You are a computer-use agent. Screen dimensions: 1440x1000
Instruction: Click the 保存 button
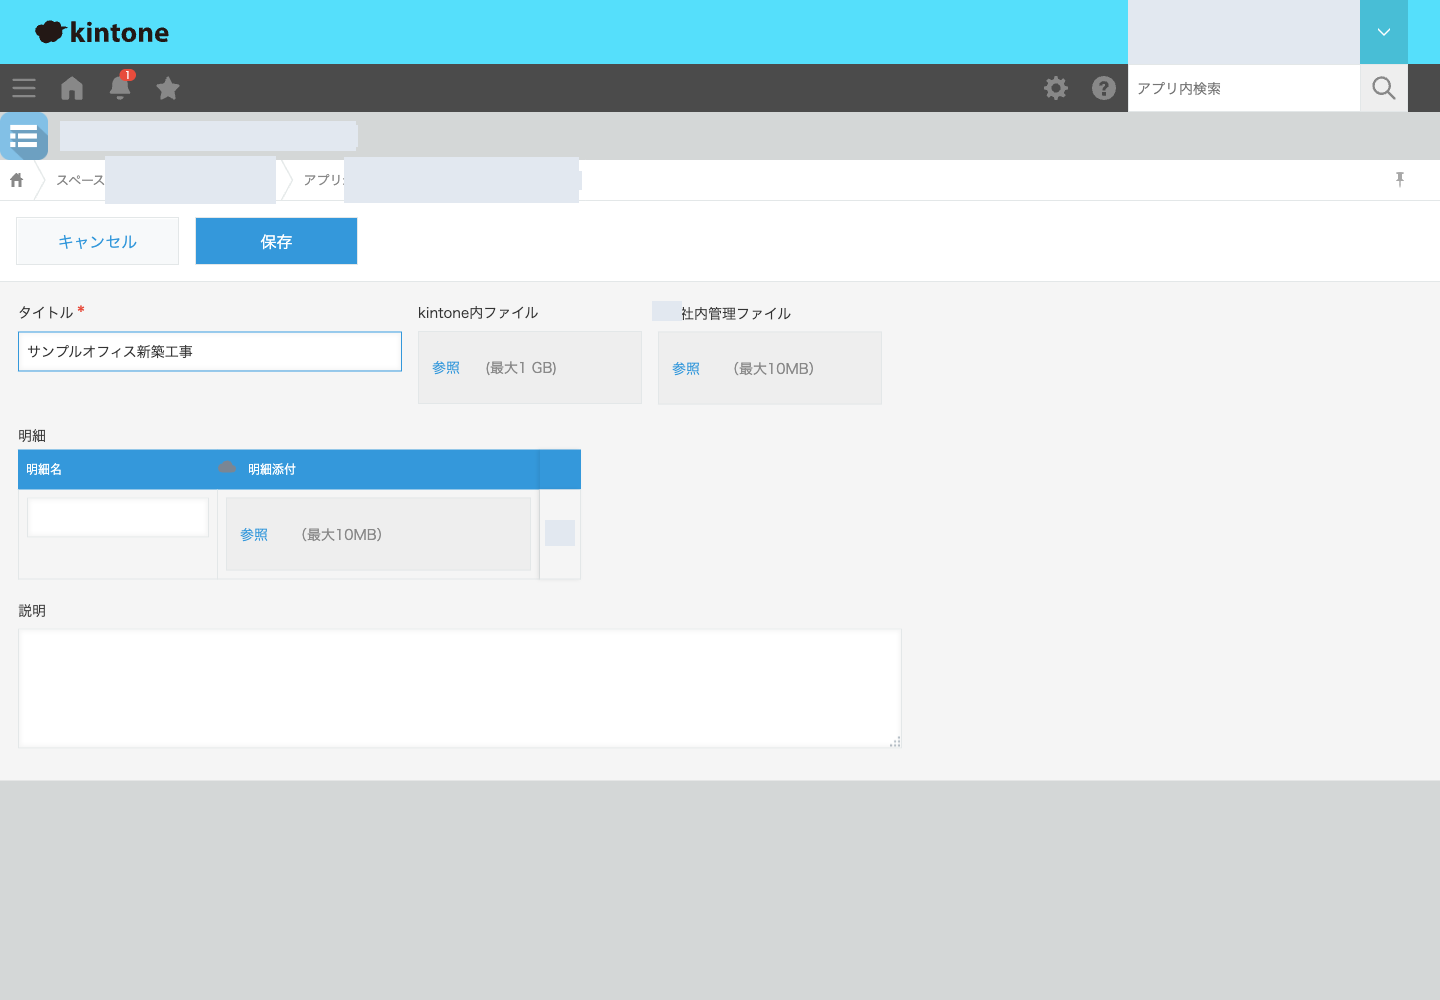coord(276,241)
